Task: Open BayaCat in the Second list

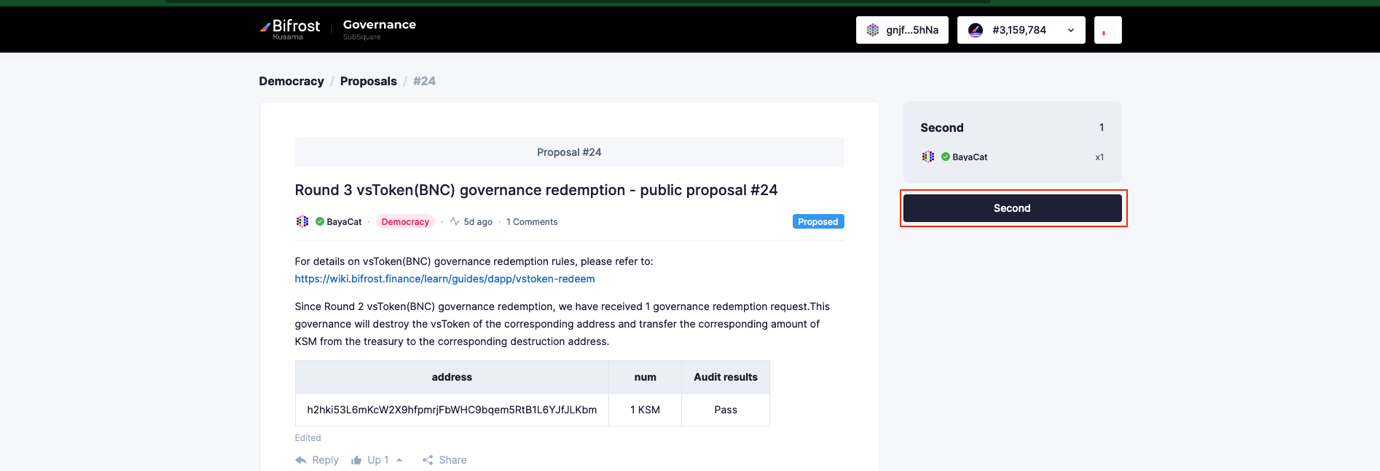Action: coord(969,157)
